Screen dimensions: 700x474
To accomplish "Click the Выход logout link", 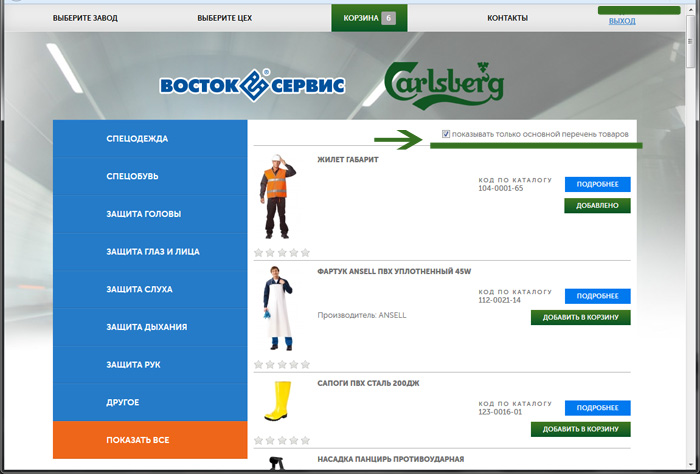I will click(622, 21).
